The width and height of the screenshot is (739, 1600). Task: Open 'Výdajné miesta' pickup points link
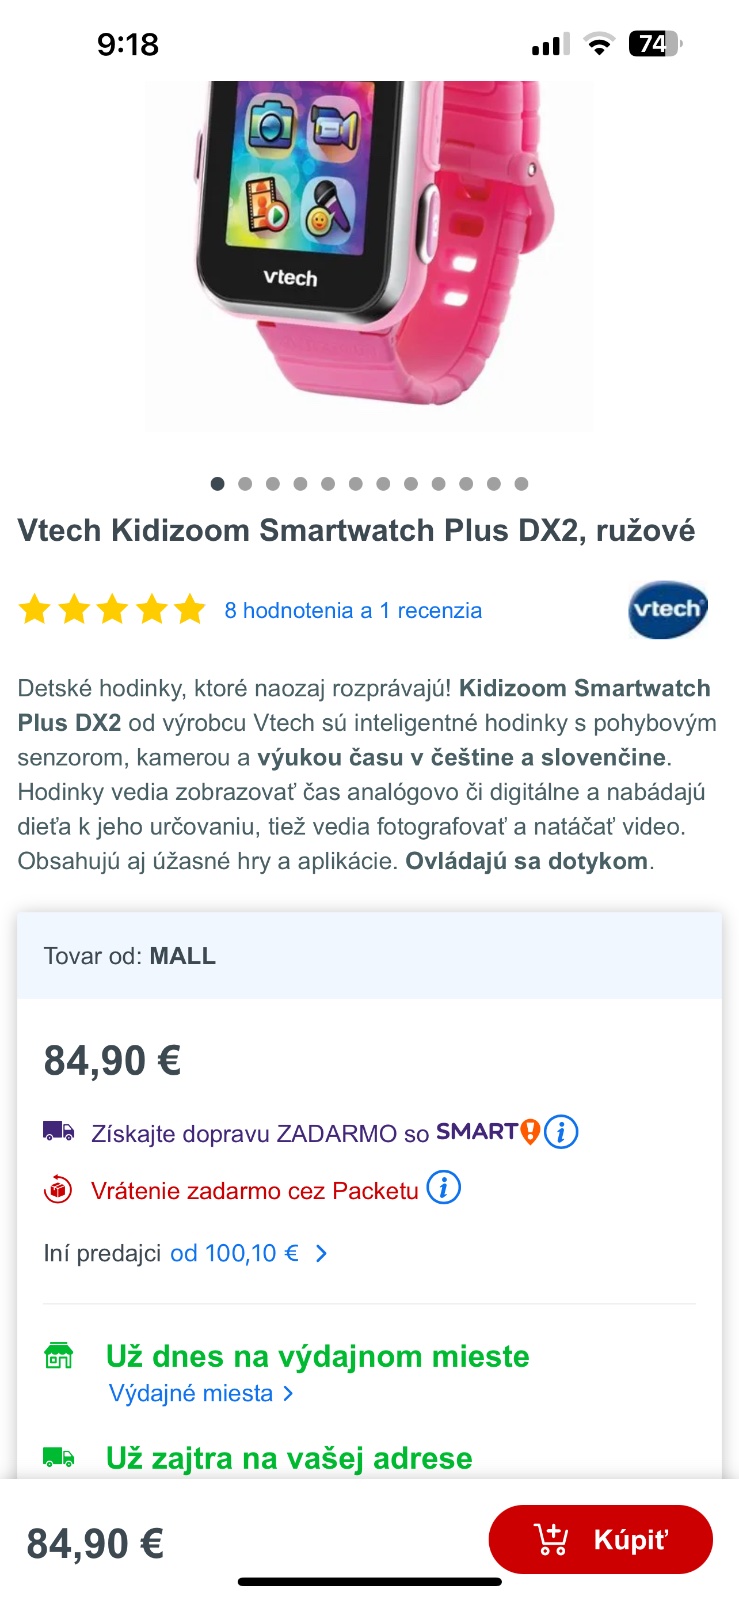click(x=191, y=1393)
